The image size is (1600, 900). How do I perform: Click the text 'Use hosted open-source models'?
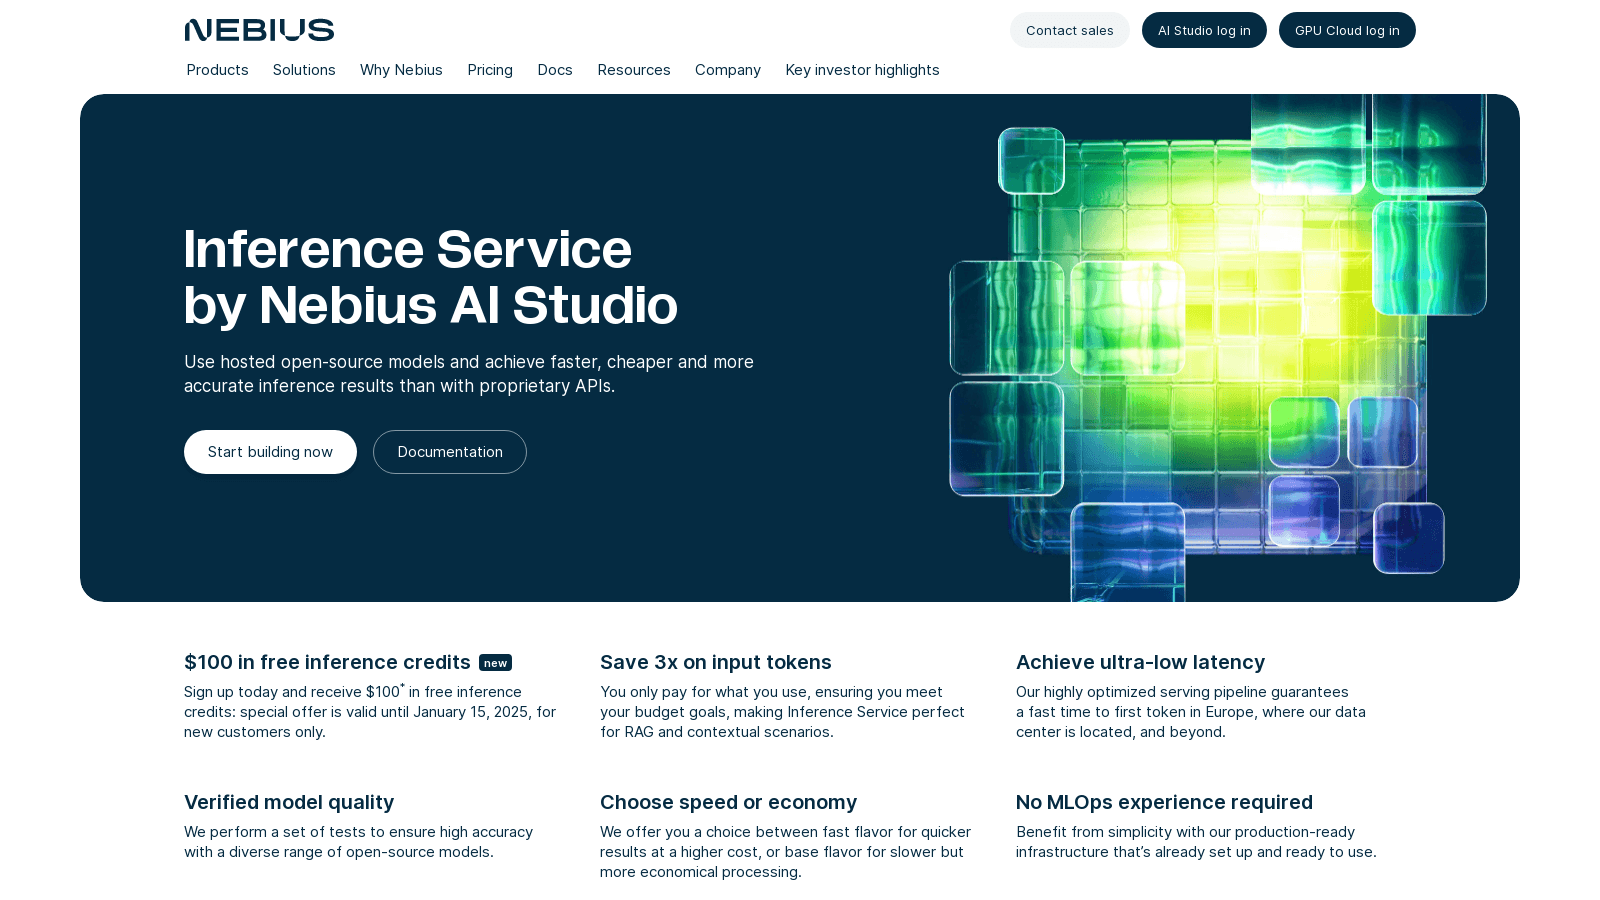315,362
